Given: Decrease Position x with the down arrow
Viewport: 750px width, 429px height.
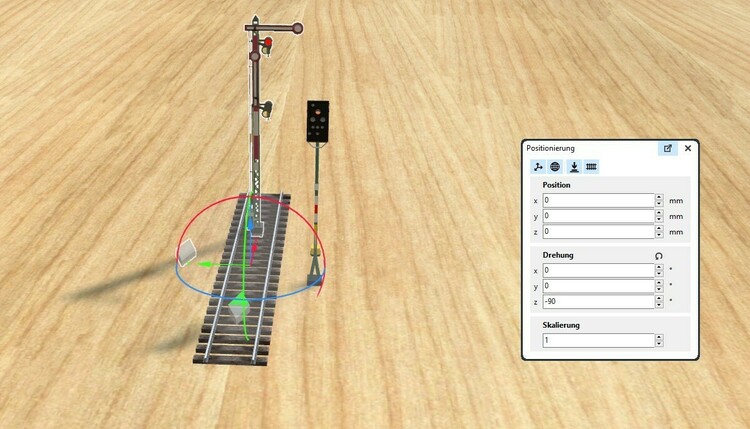Looking at the screenshot, I should tap(659, 204).
